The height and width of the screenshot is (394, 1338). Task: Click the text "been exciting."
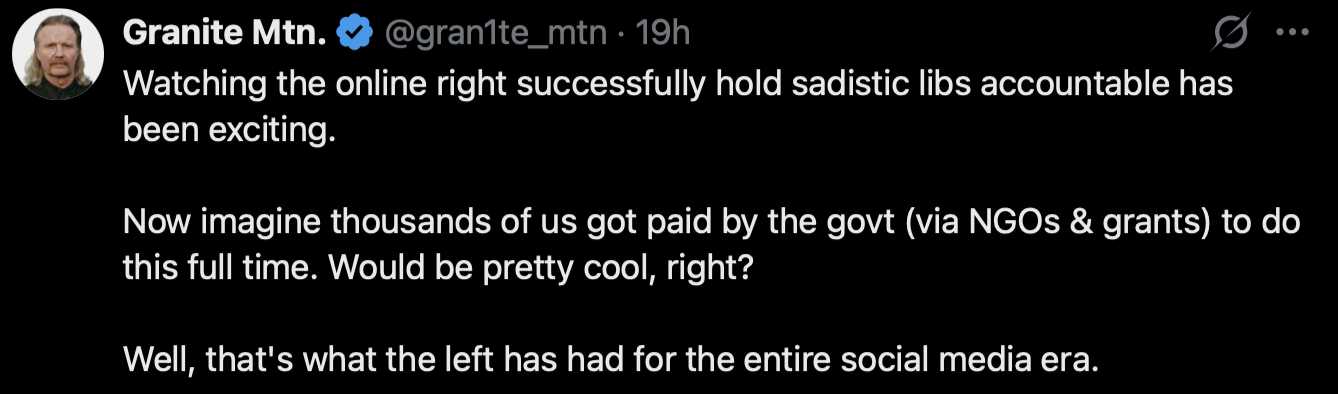coord(226,130)
